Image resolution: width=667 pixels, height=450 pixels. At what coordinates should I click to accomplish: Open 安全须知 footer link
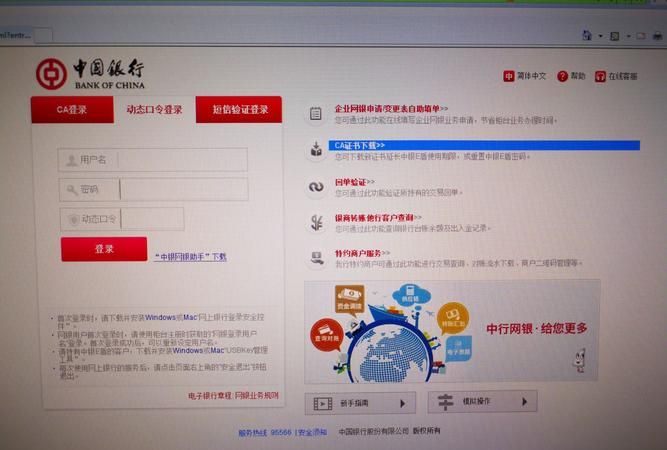(x=312, y=433)
